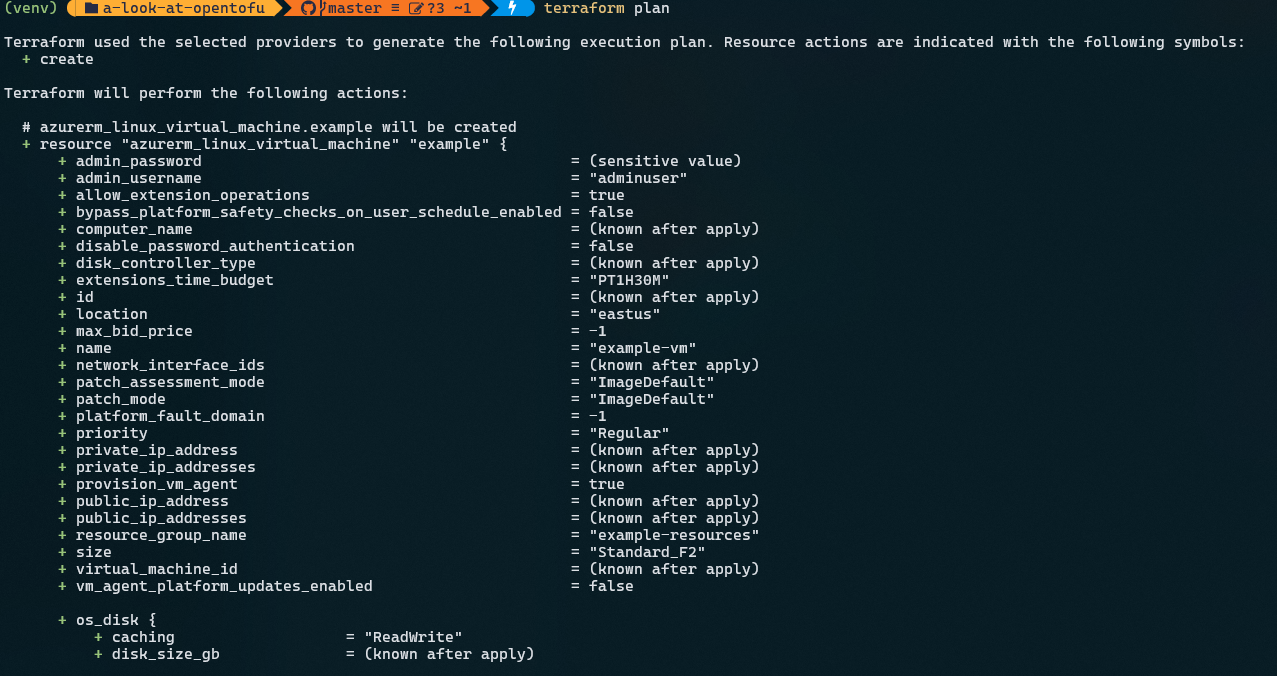Click the "eastus" location value
This screenshot has height=676, width=1277.
(x=624, y=314)
